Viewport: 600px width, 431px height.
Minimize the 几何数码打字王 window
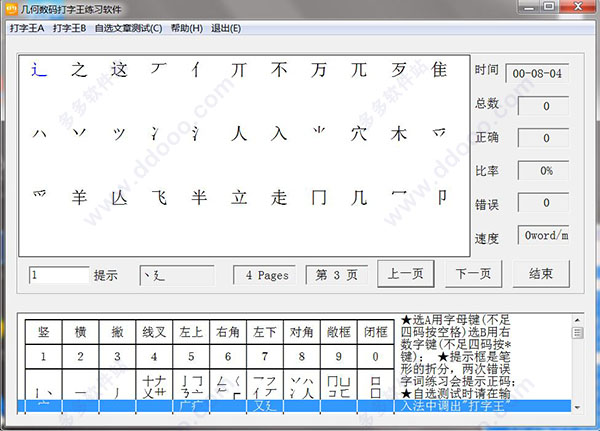point(529,7)
